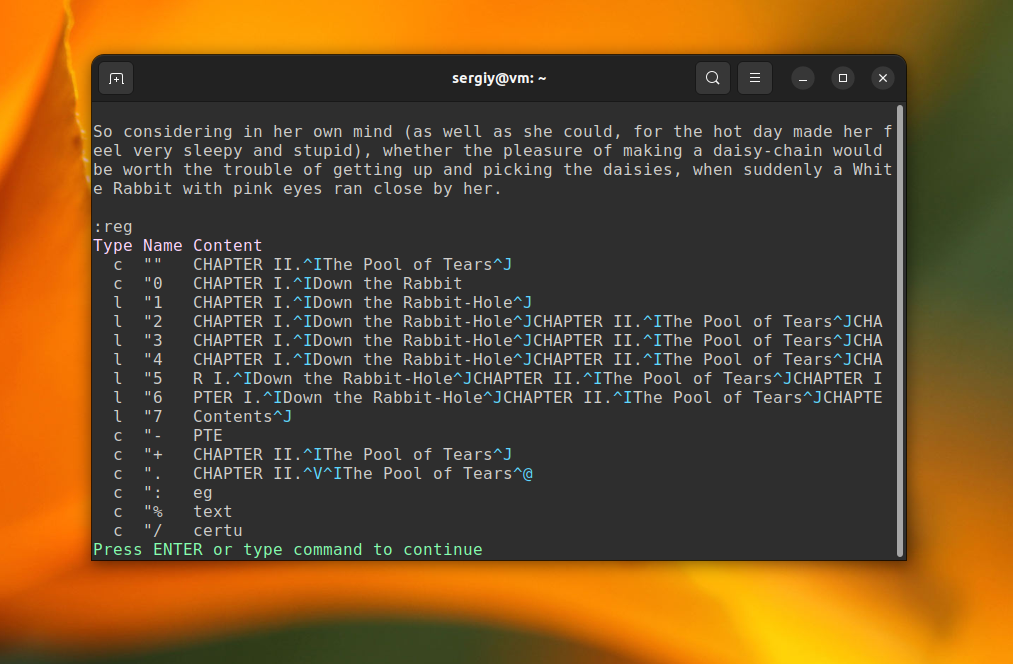1013x664 pixels.
Task: Click the line starting 'So considering in her'
Action: 493,132
